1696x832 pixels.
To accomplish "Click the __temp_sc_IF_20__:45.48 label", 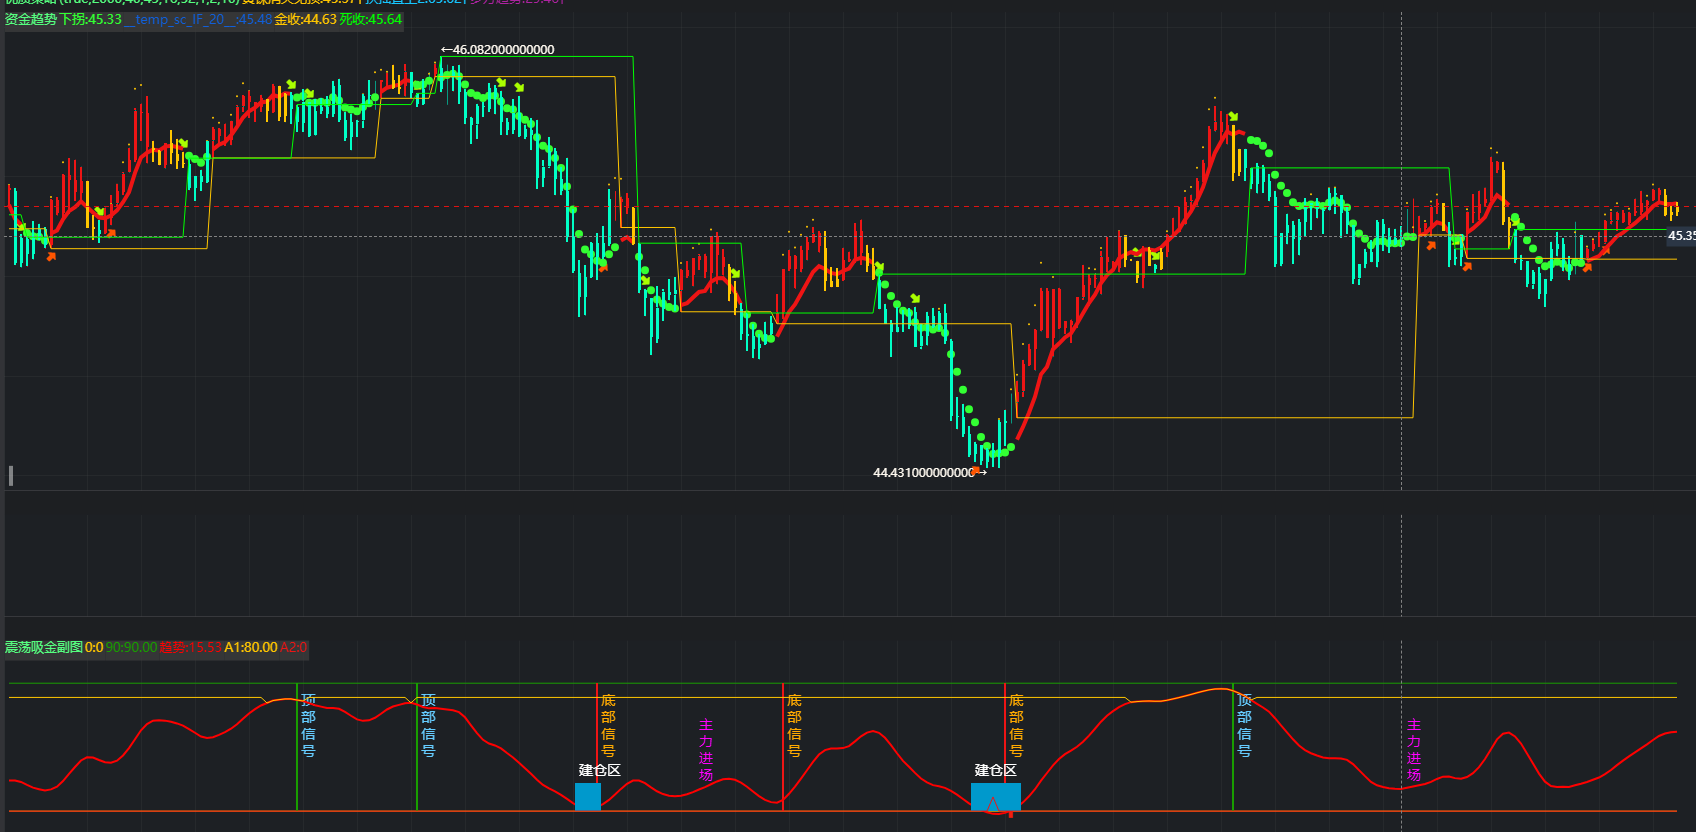I will pos(198,19).
